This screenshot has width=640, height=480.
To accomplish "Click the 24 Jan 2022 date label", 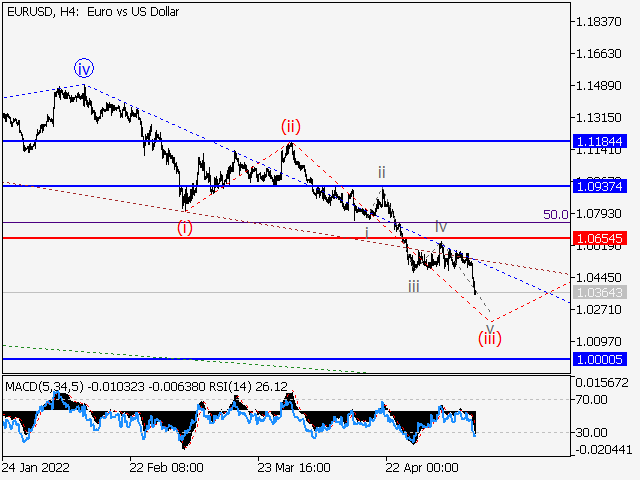I will click(36, 467).
